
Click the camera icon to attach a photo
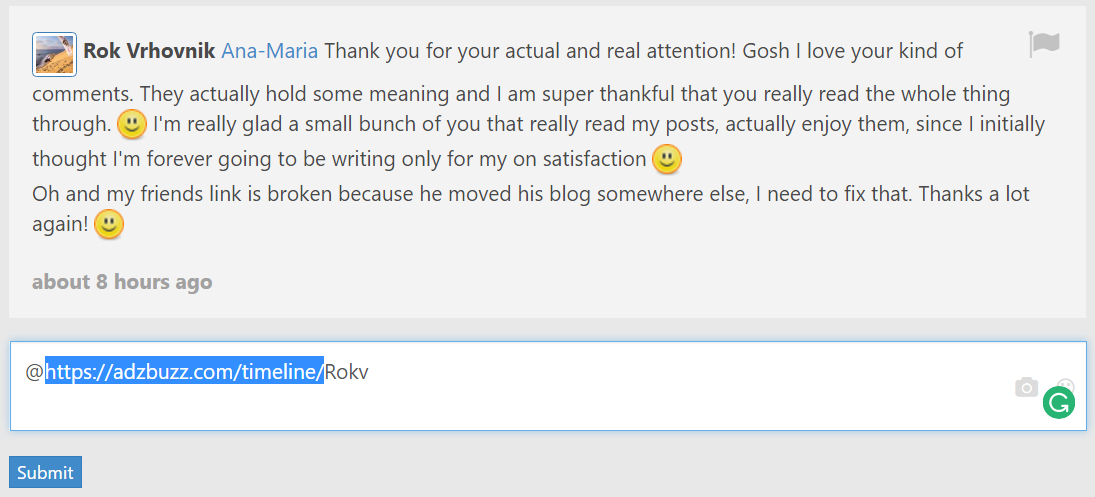pyautogui.click(x=1026, y=388)
